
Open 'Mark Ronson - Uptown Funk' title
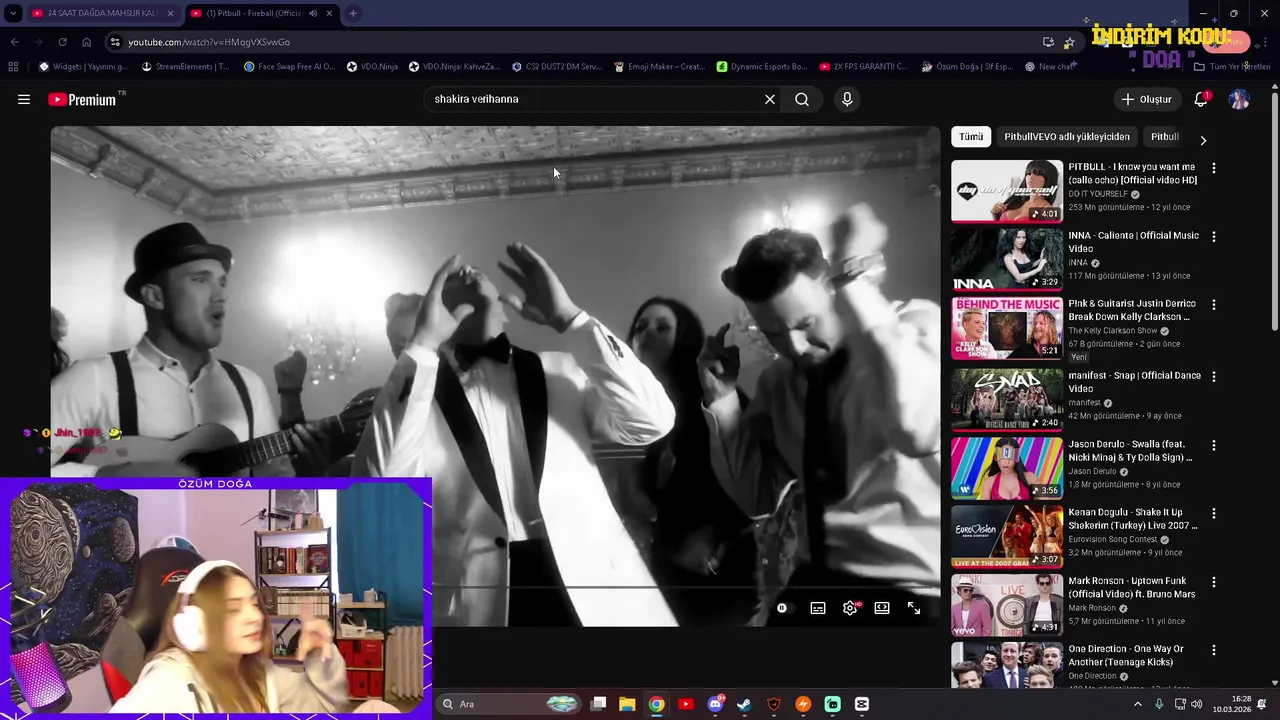pos(1131,587)
